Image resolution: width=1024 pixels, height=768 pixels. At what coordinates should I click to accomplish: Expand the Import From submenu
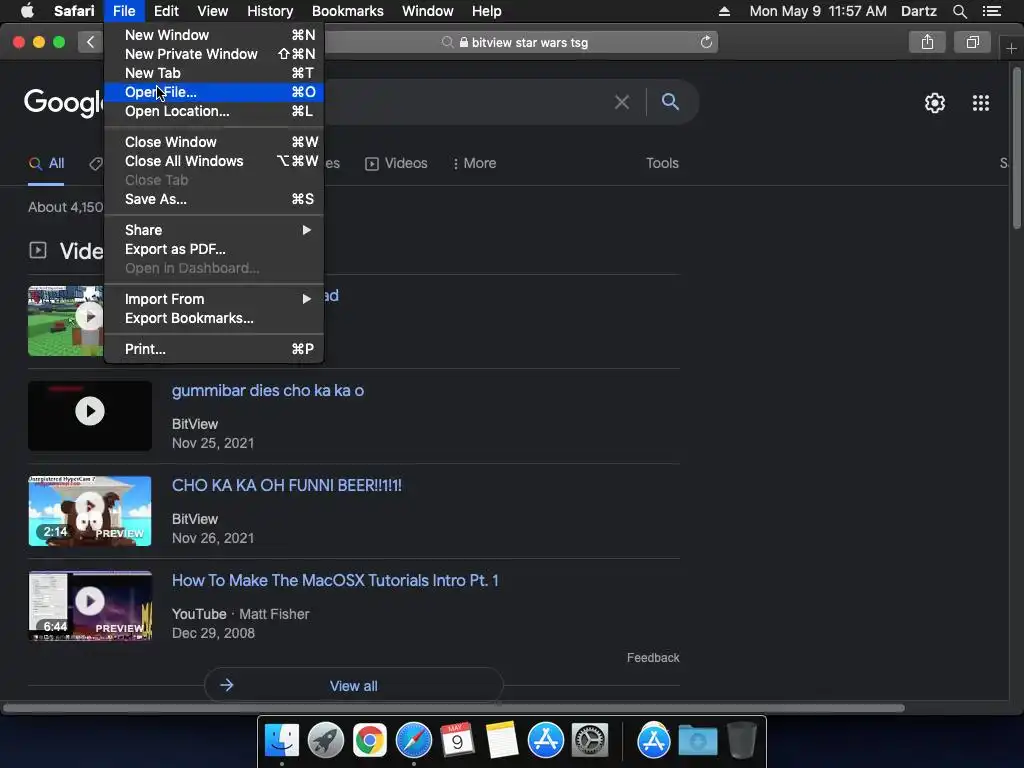214,299
